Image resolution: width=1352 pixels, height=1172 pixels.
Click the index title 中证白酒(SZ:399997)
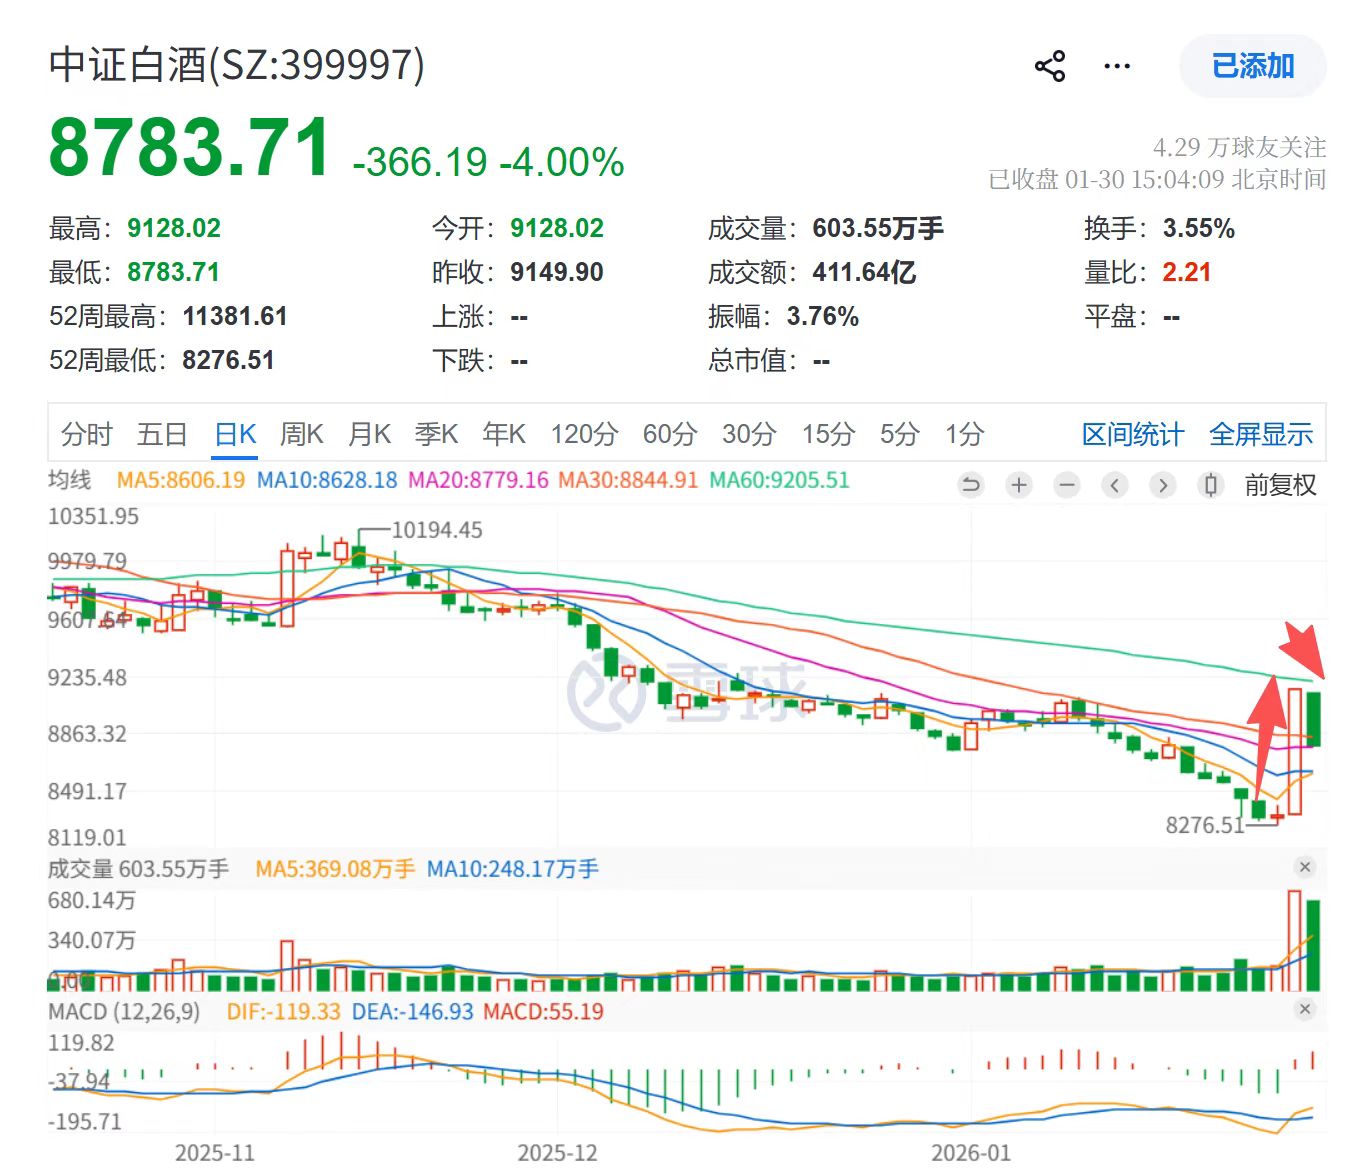click(x=237, y=65)
